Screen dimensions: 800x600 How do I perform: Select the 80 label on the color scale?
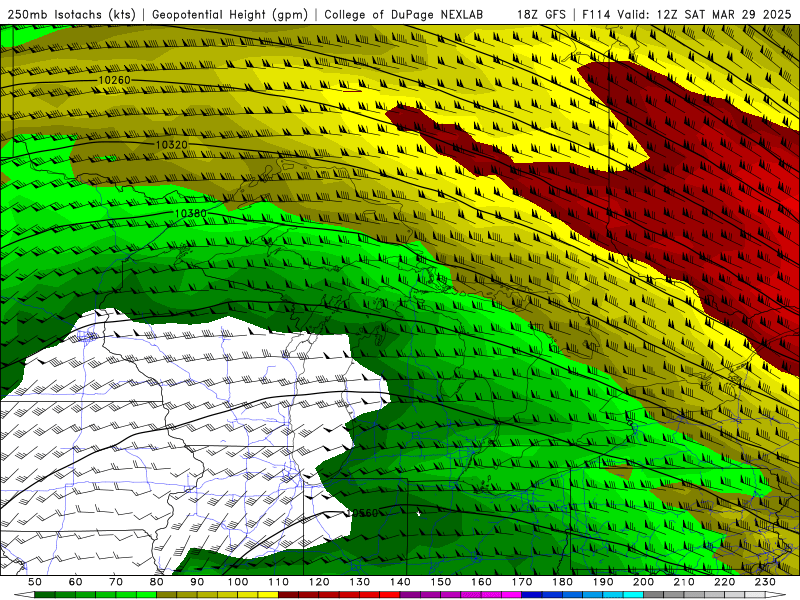(157, 582)
